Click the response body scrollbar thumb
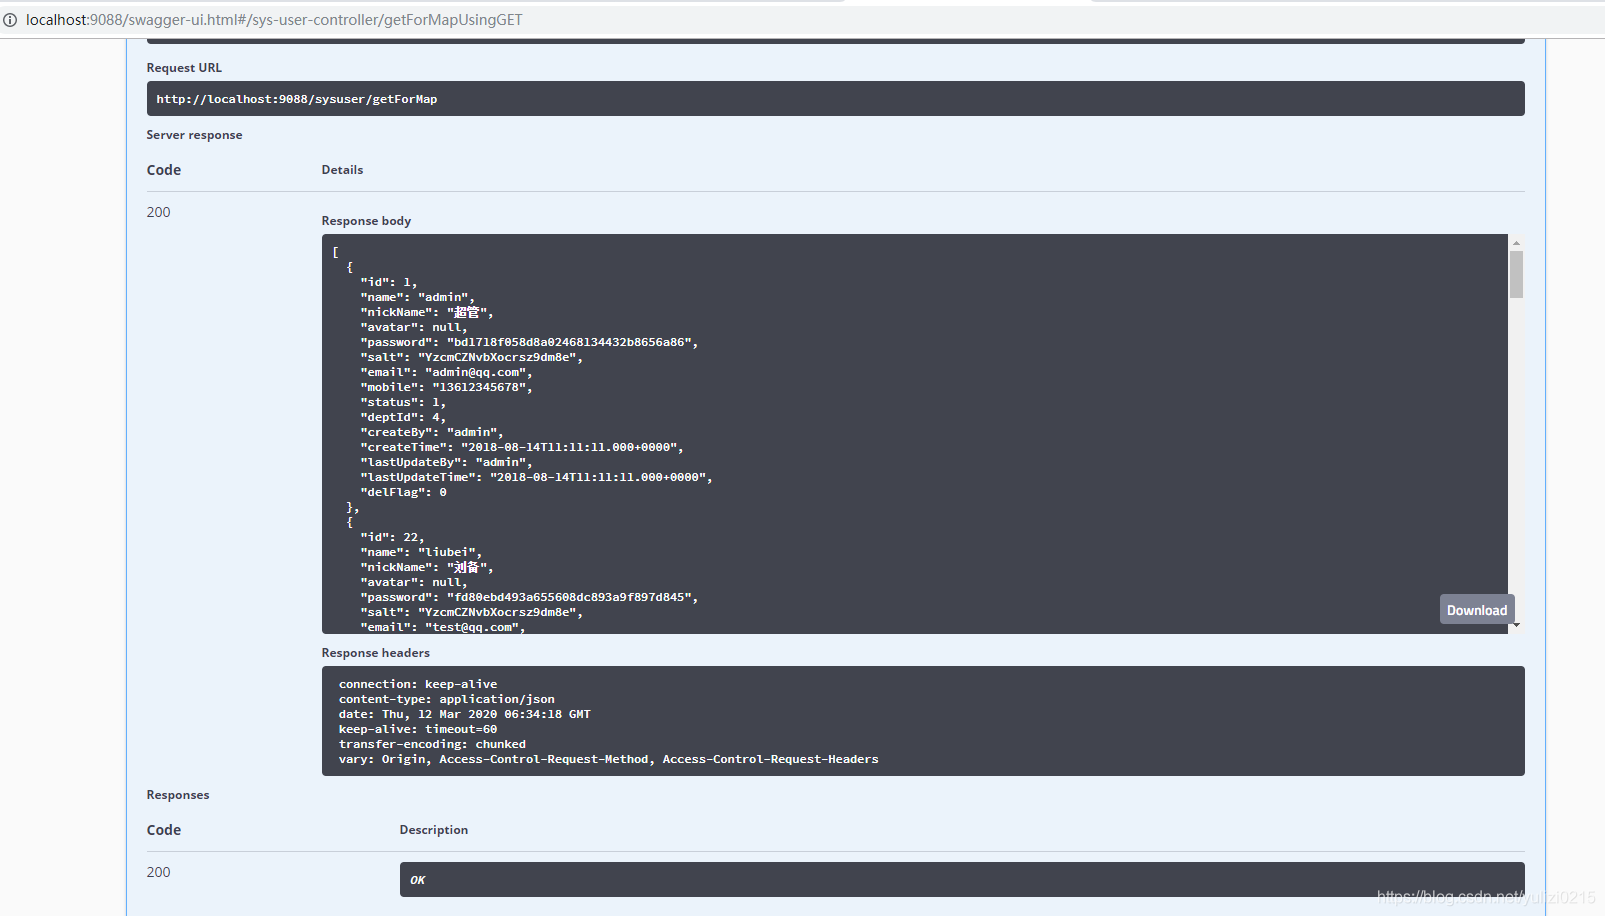Screen dimensions: 1605x916 (1516, 274)
